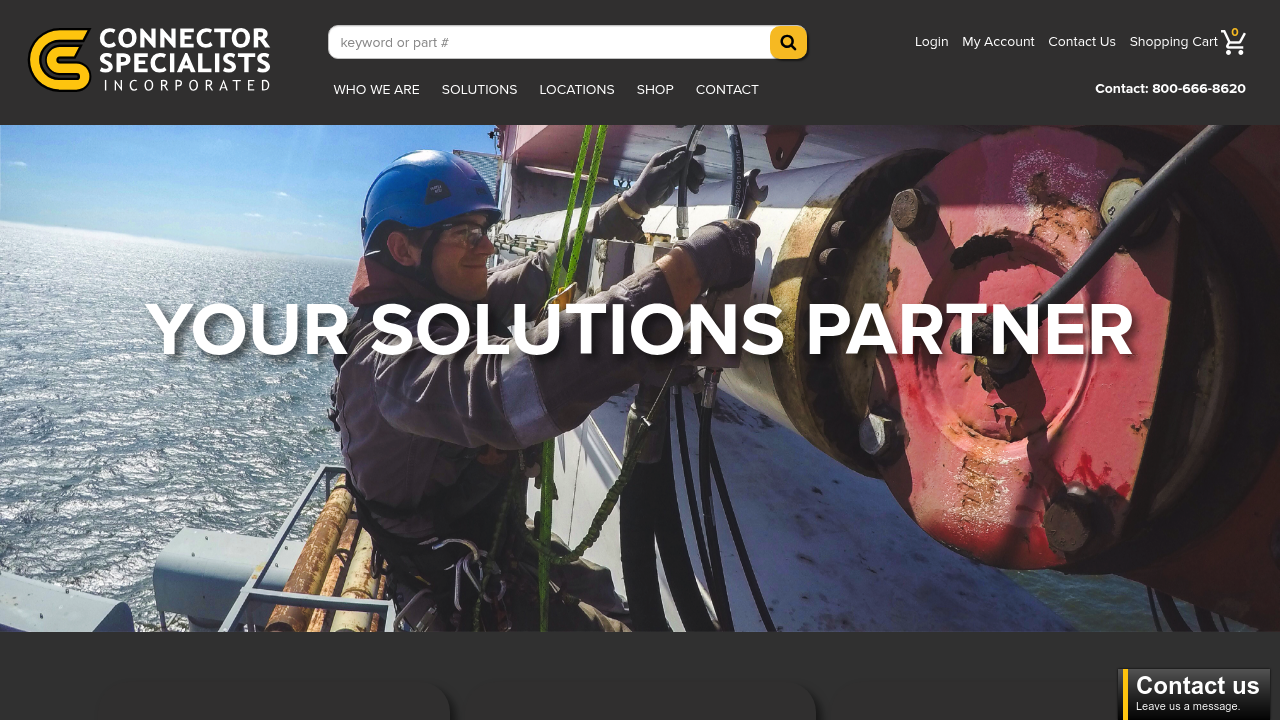
Task: Open the Contact us chat widget
Action: coord(1194,694)
